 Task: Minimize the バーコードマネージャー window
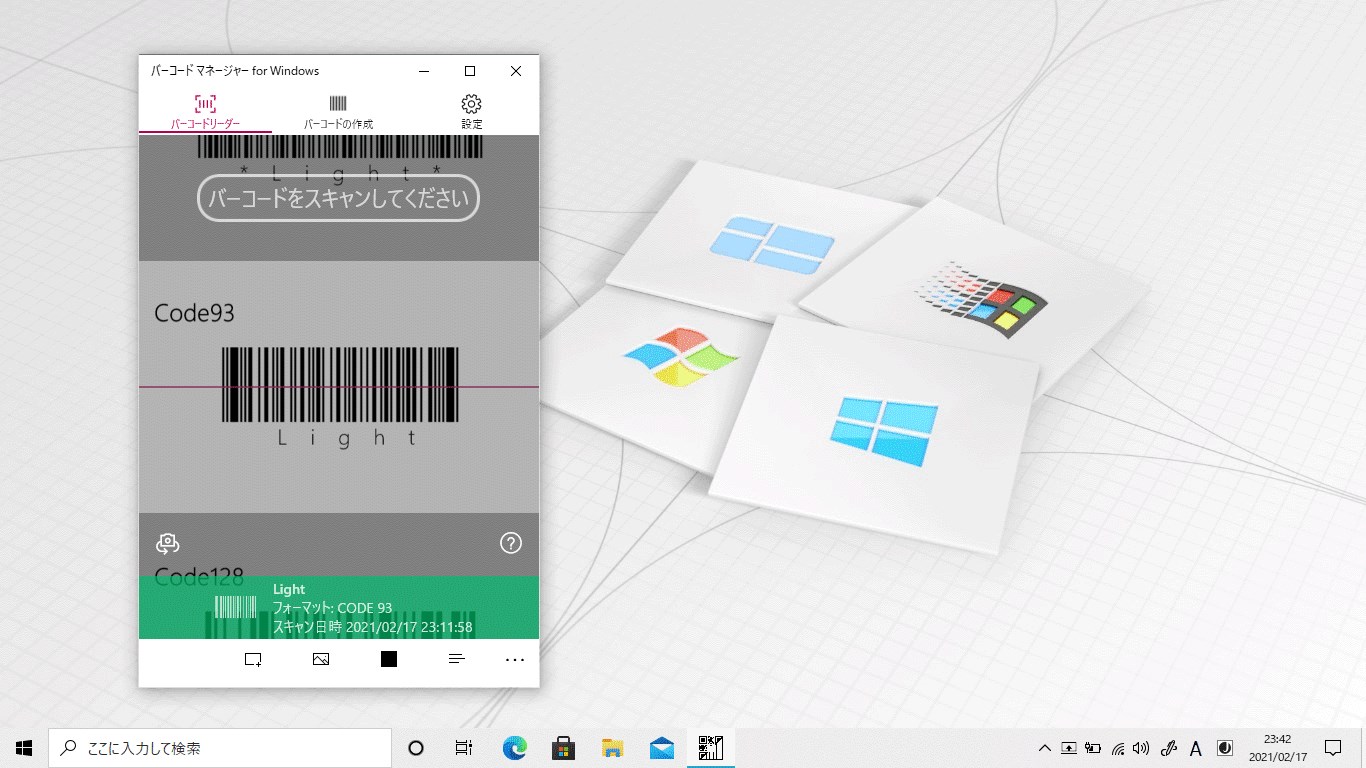point(424,71)
